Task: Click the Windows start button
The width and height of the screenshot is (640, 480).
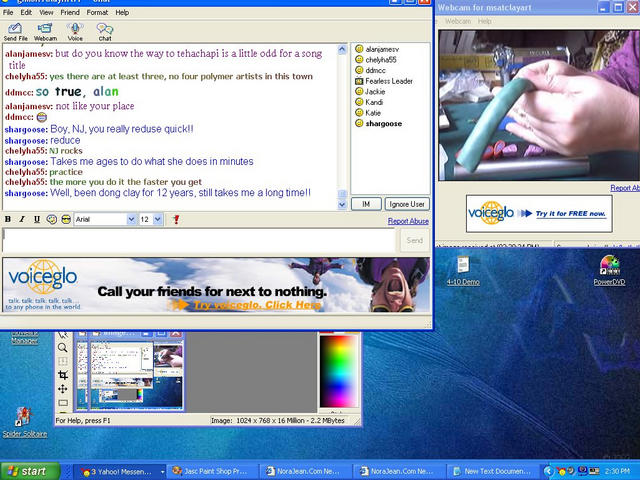Action: click(30, 471)
